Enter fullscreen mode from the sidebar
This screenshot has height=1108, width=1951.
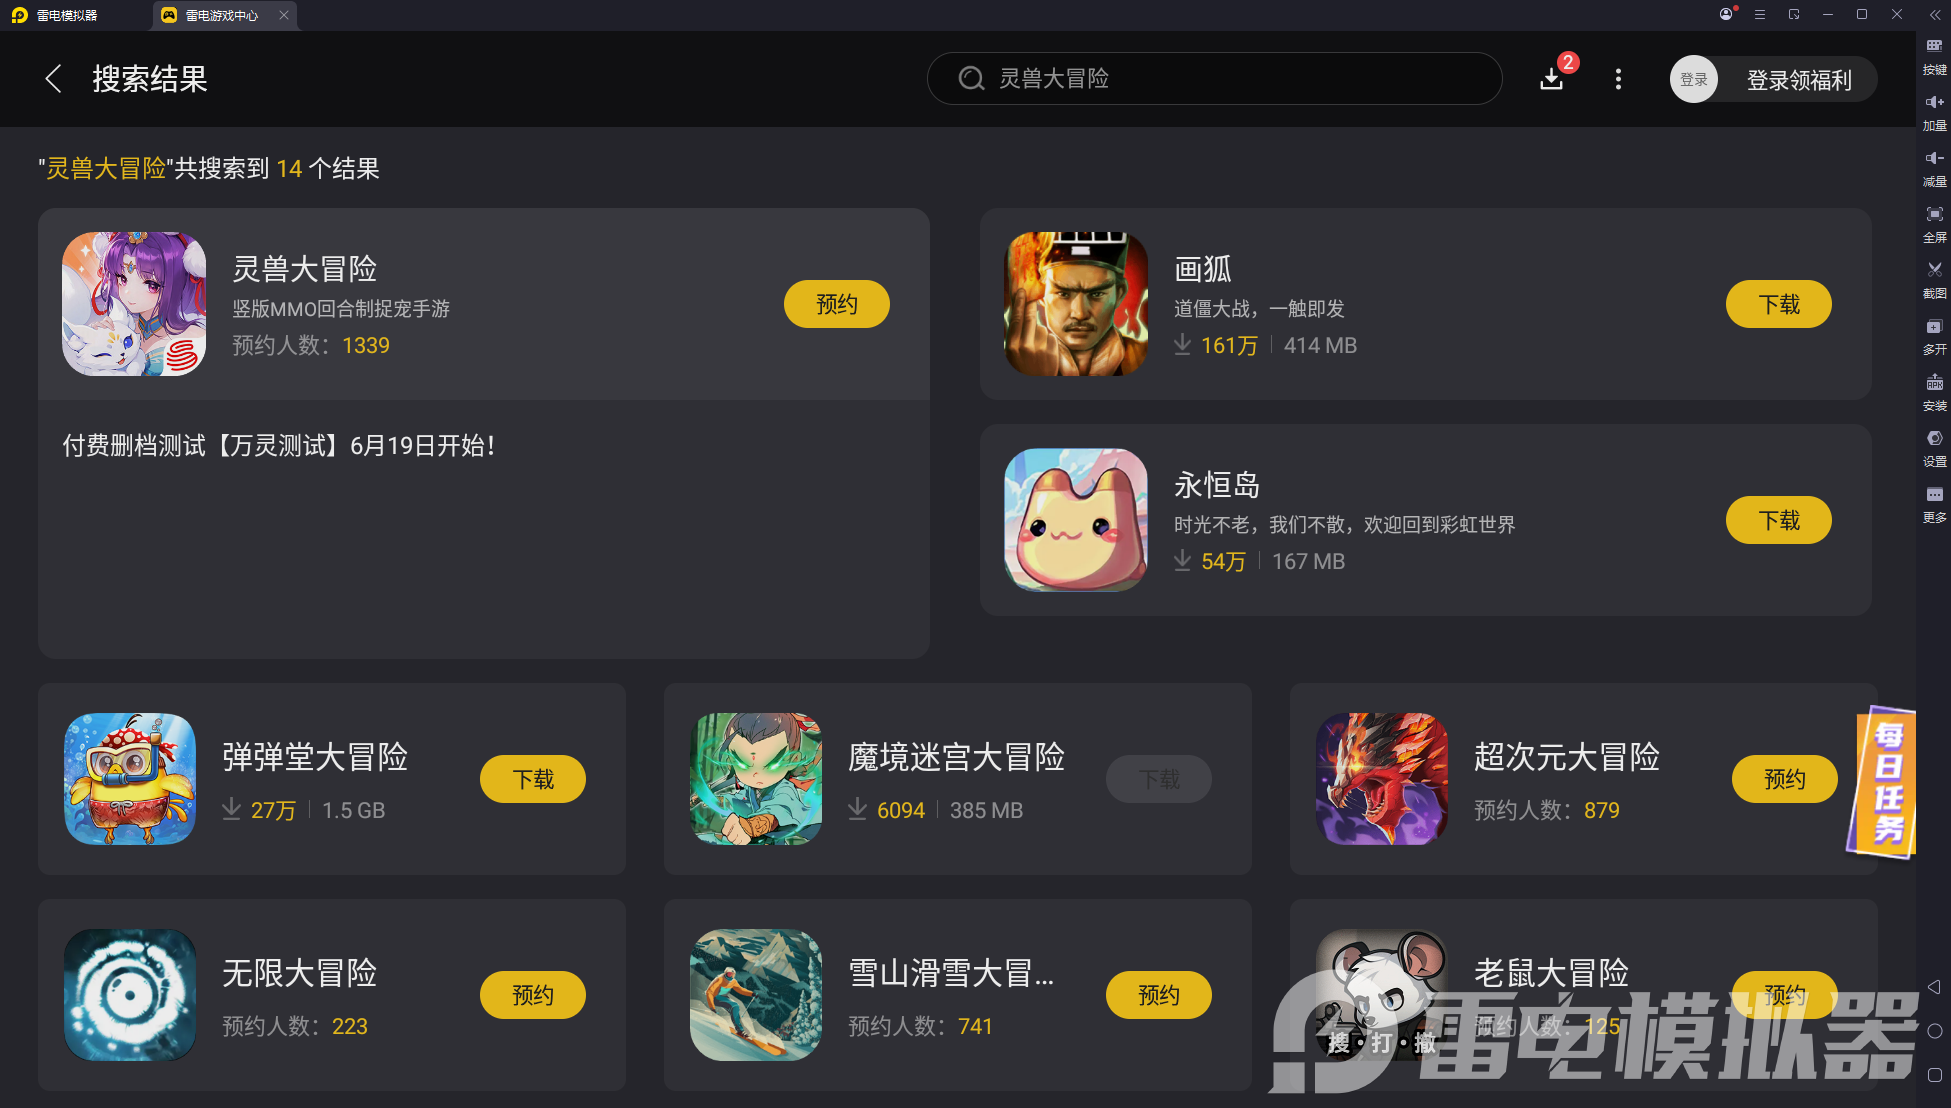1934,224
